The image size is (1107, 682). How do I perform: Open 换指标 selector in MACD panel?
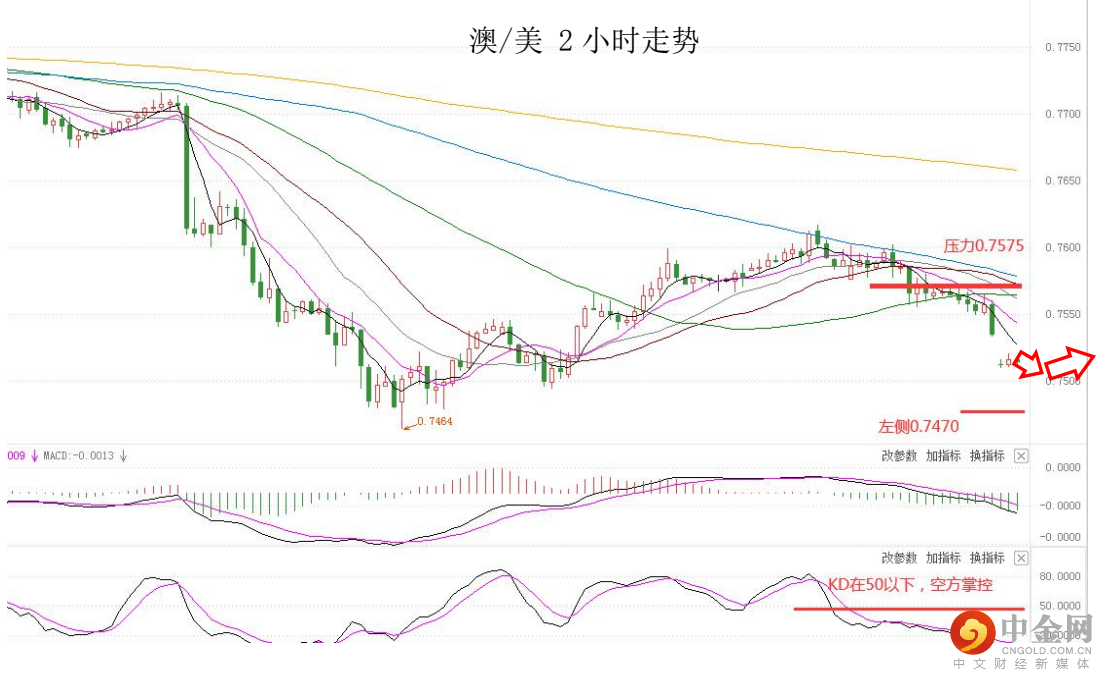987,456
